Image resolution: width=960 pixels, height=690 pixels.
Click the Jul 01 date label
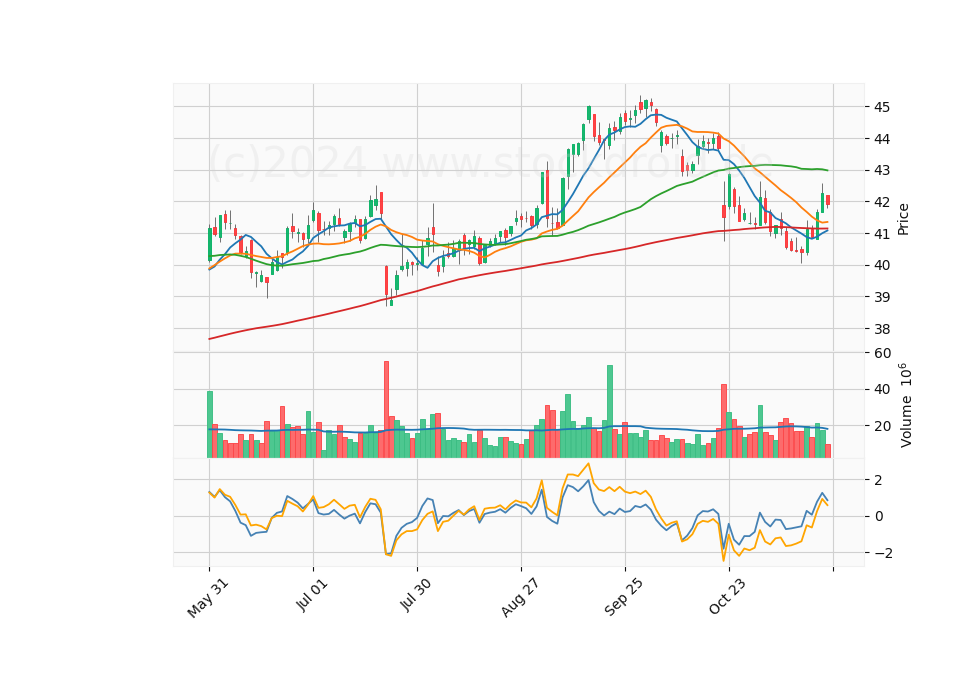point(312,595)
